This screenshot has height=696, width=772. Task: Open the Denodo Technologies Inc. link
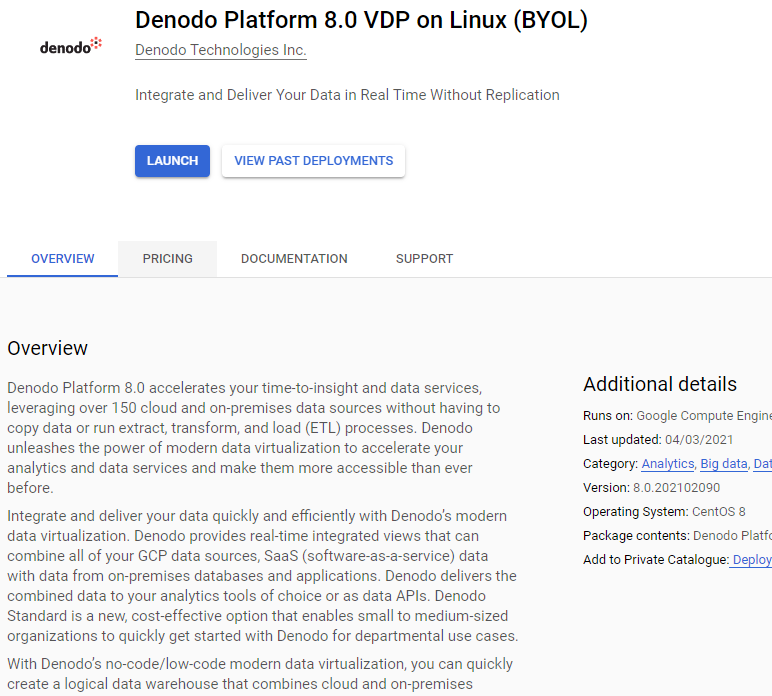(x=221, y=50)
